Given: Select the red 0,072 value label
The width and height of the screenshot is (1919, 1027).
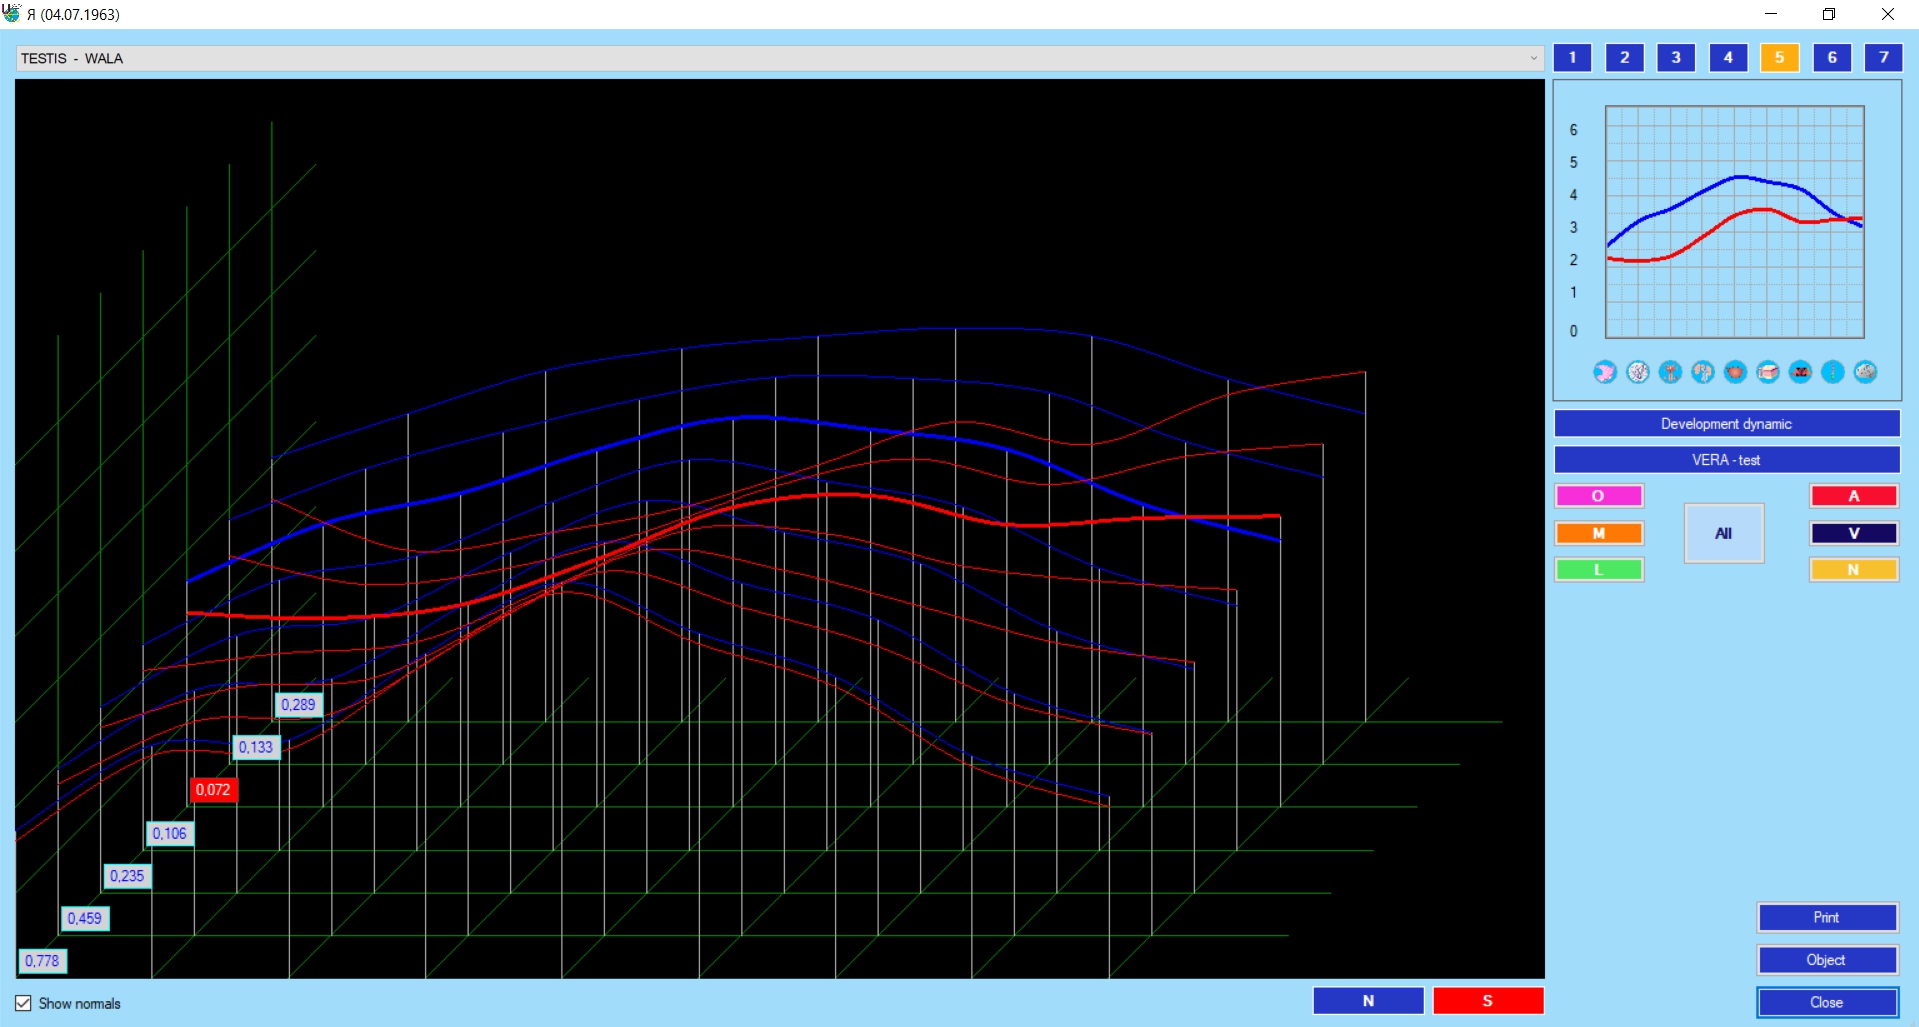Looking at the screenshot, I should tap(213, 790).
